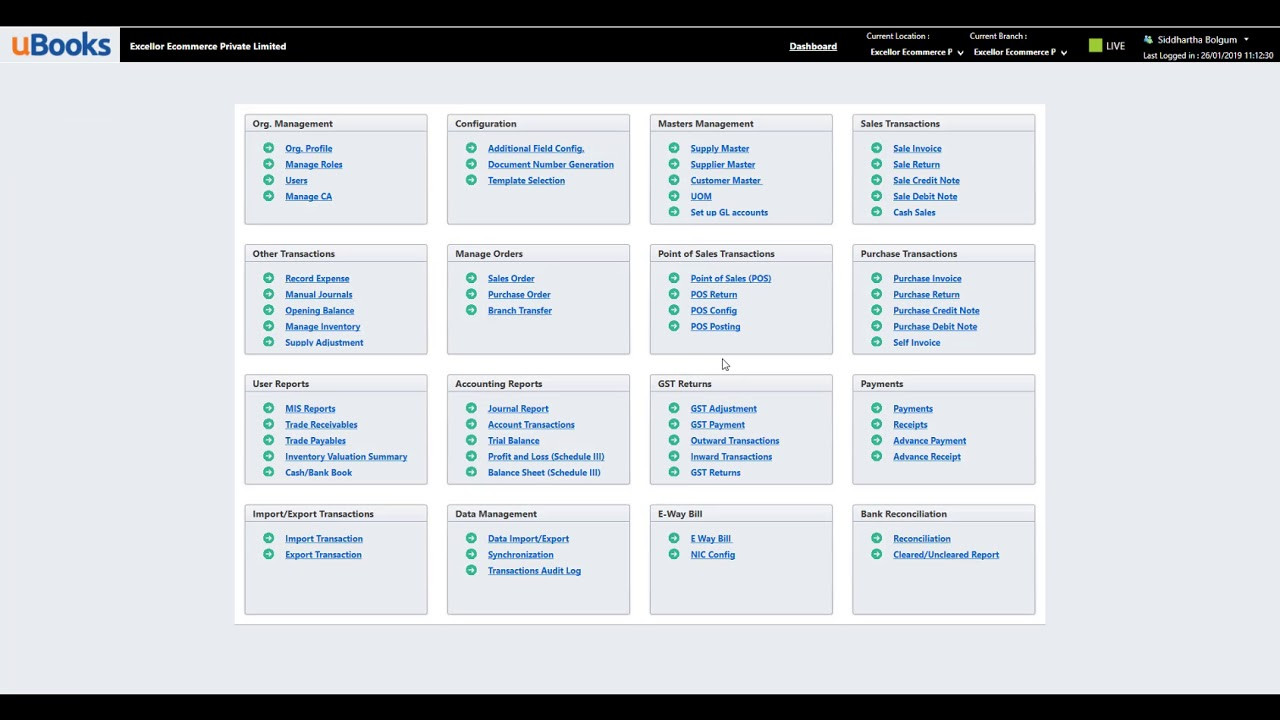
Task: Open the Sale Return link
Action: [916, 164]
